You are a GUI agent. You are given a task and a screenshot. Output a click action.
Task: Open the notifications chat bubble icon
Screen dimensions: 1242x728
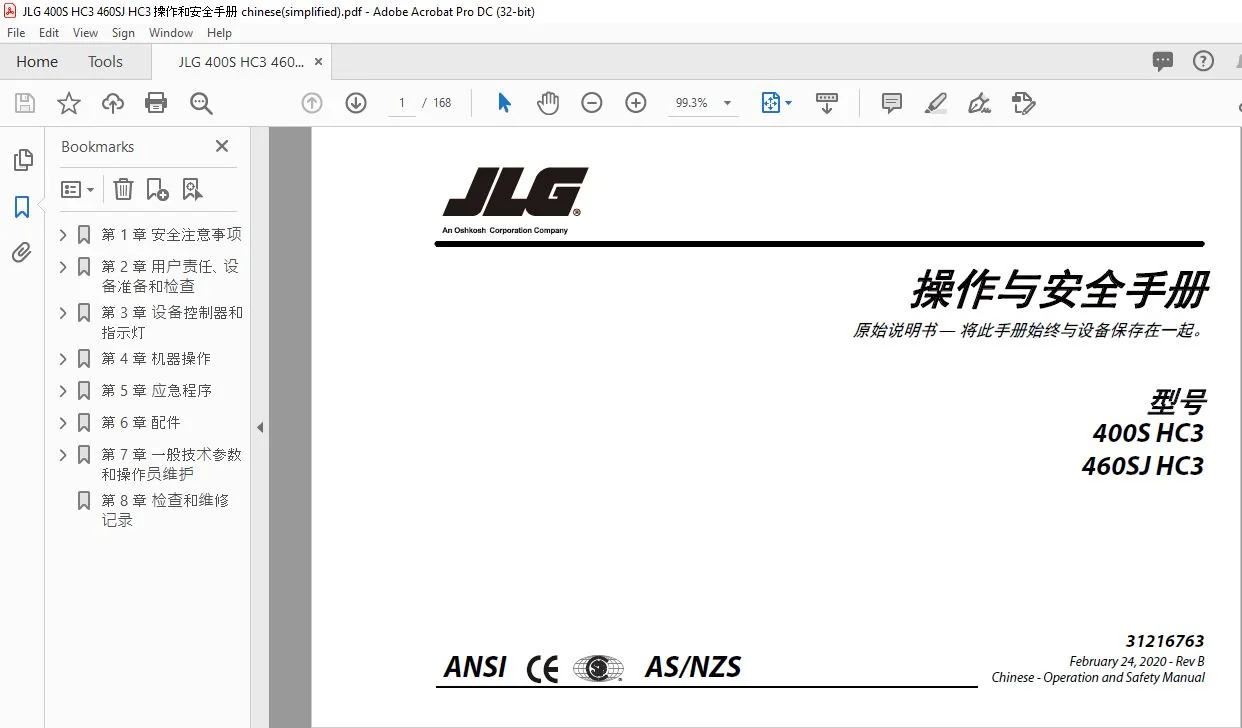pos(1163,62)
